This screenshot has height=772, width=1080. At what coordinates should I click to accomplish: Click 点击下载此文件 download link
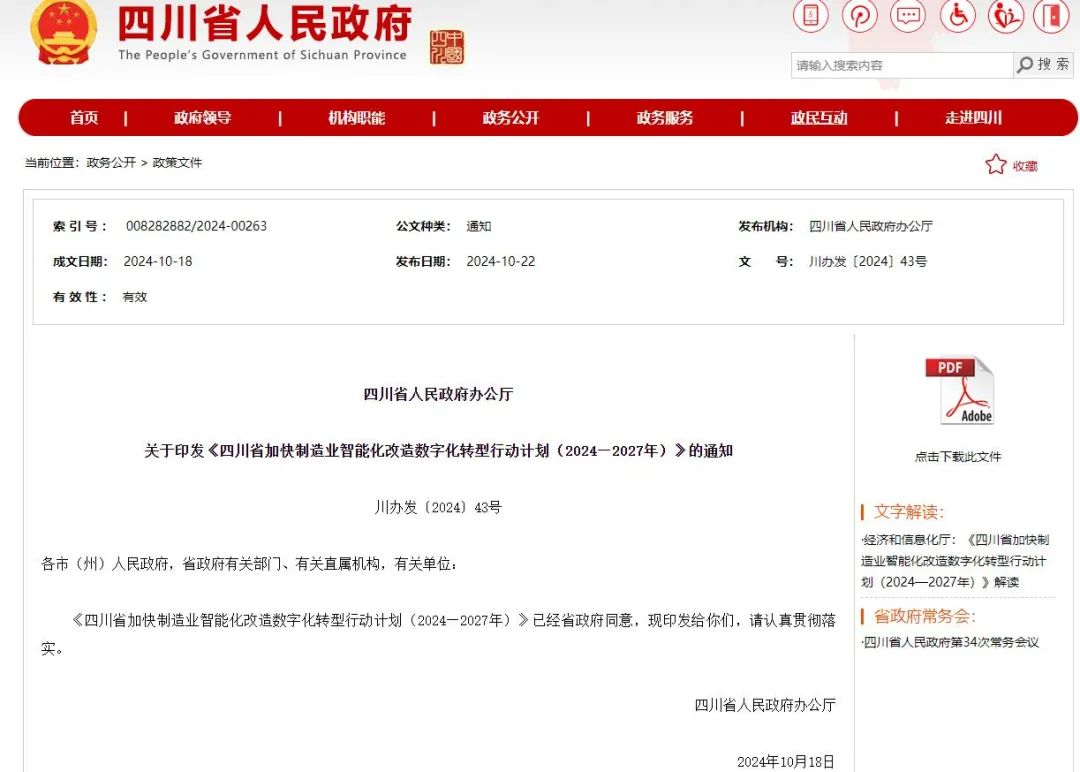pos(958,457)
